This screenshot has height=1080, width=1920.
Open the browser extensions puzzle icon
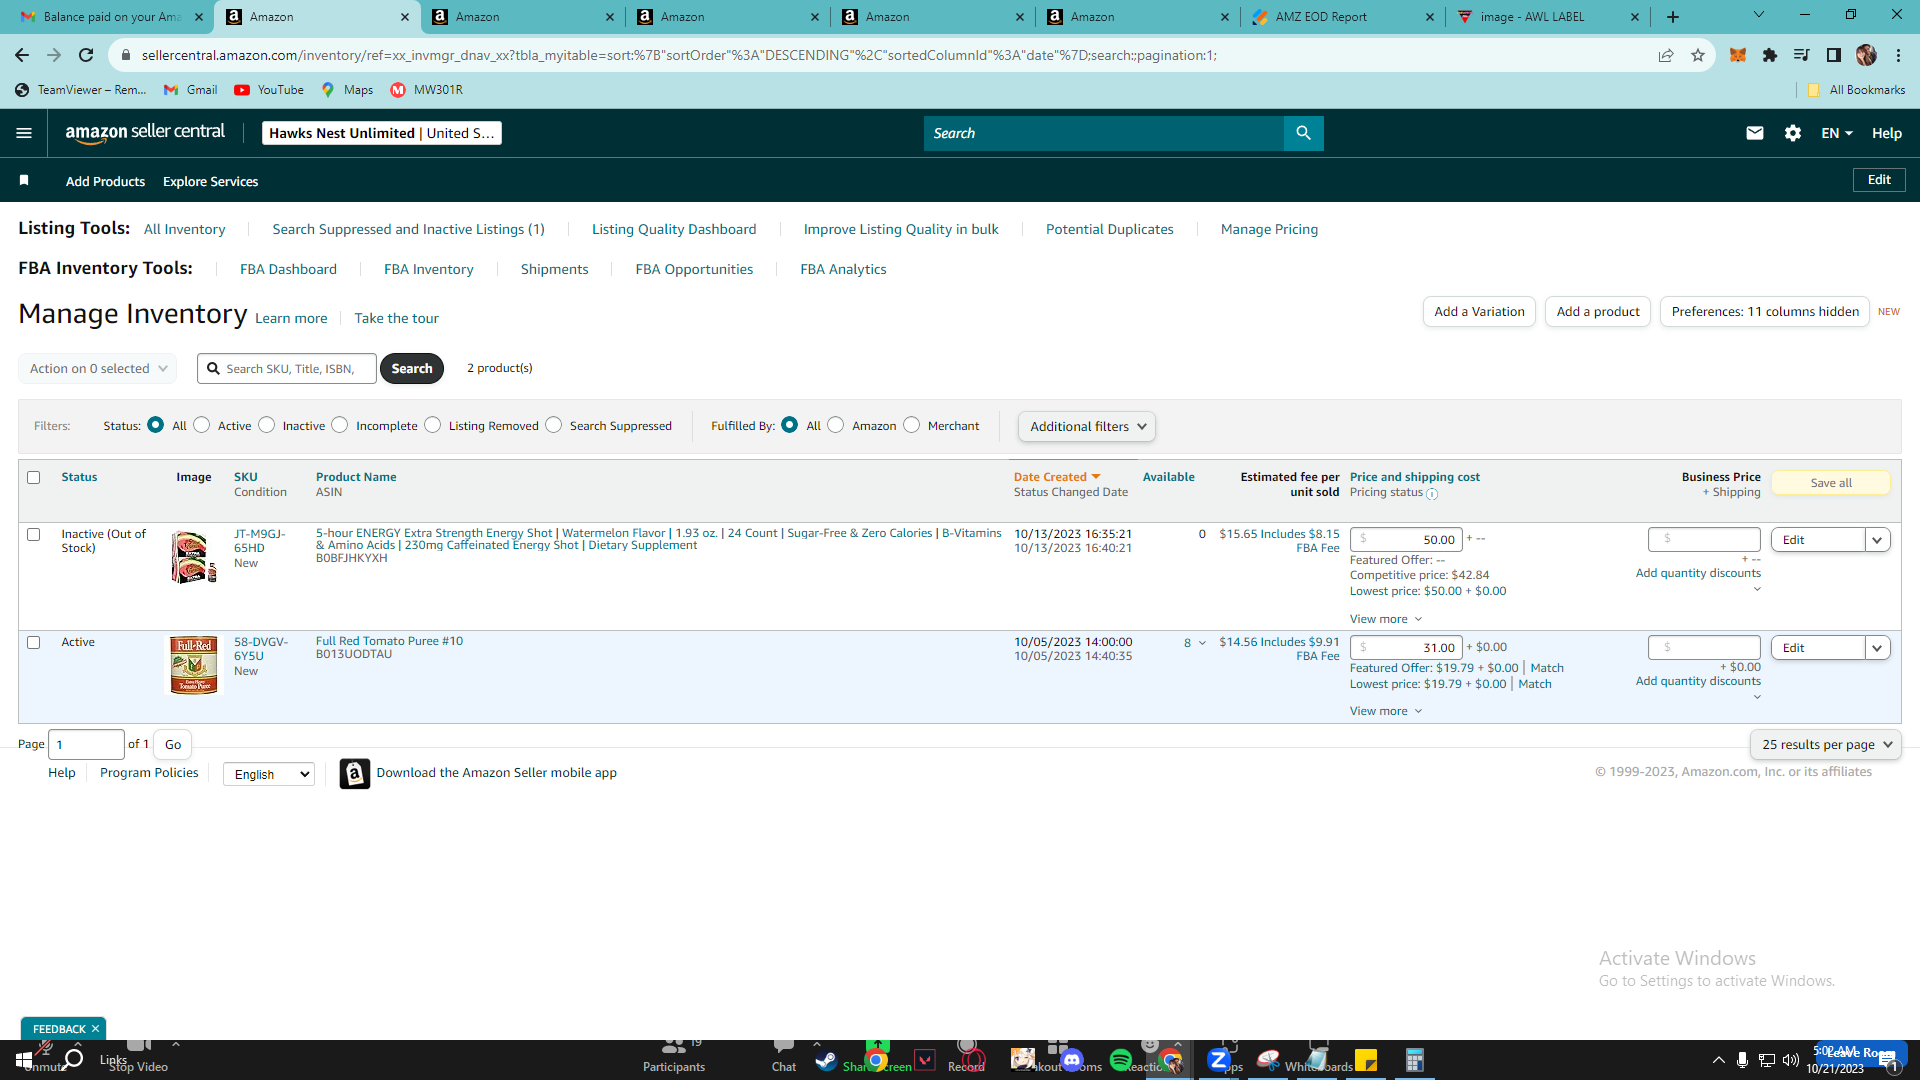[1770, 55]
